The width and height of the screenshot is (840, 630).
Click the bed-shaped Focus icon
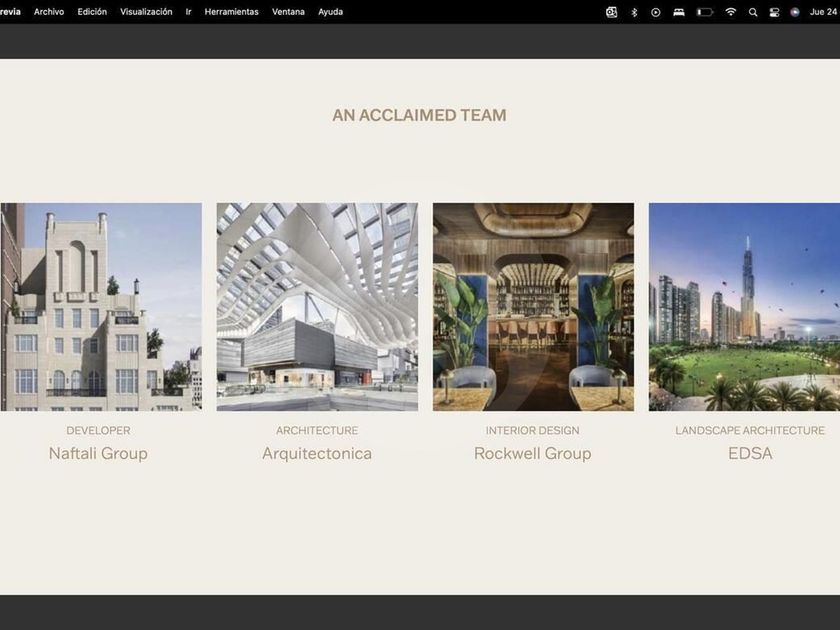point(679,12)
